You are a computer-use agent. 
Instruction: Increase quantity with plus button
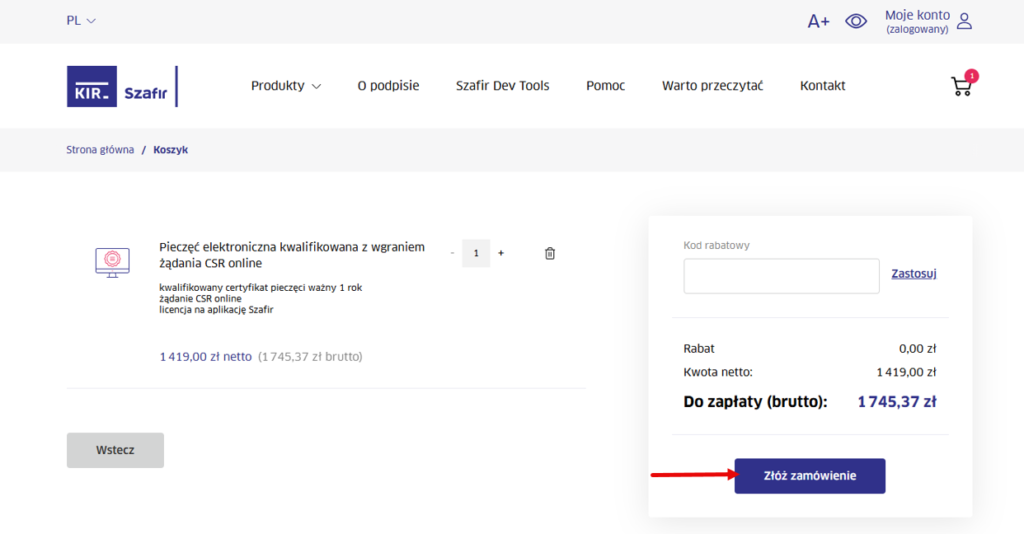coord(501,253)
